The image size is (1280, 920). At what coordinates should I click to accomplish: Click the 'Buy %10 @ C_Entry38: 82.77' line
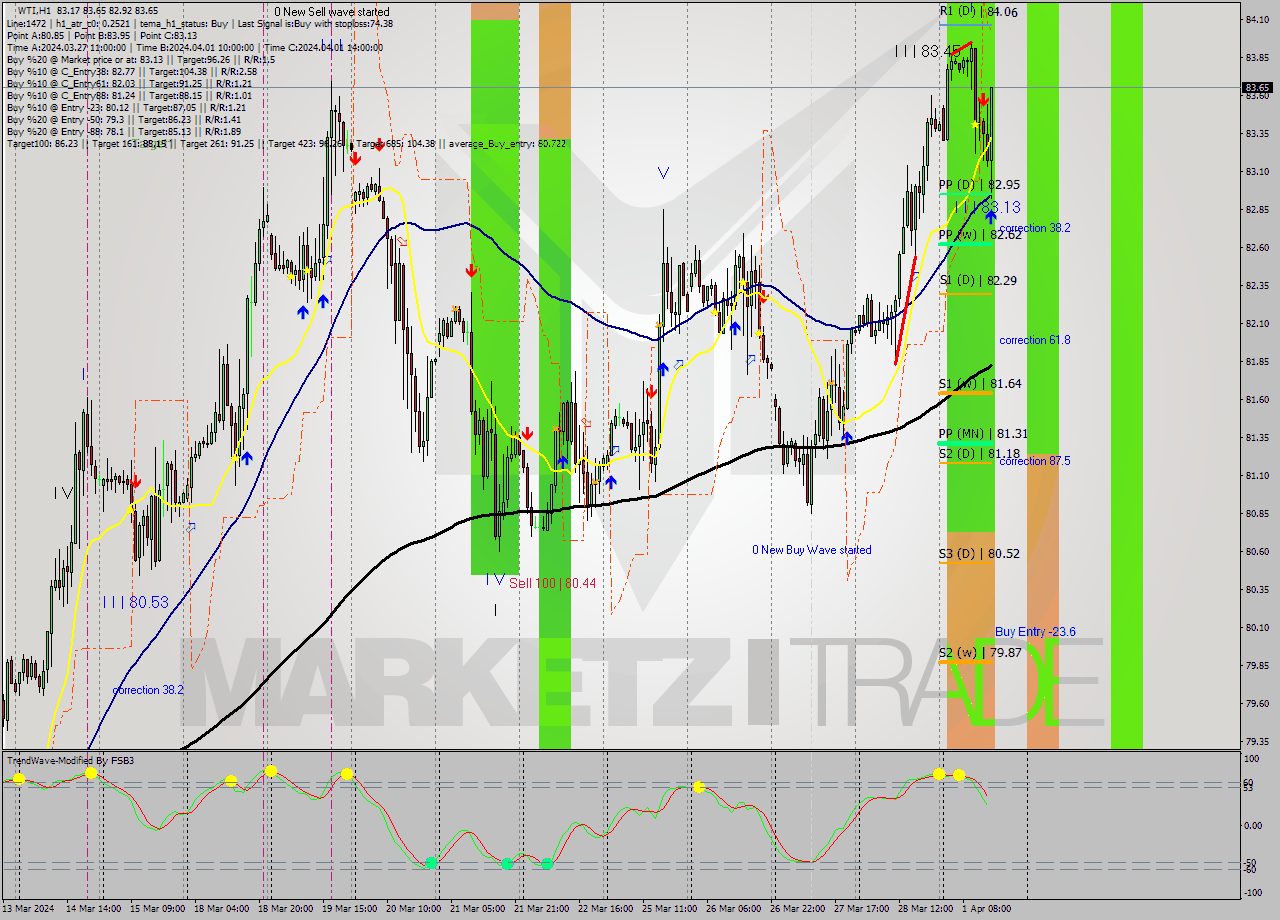point(131,71)
